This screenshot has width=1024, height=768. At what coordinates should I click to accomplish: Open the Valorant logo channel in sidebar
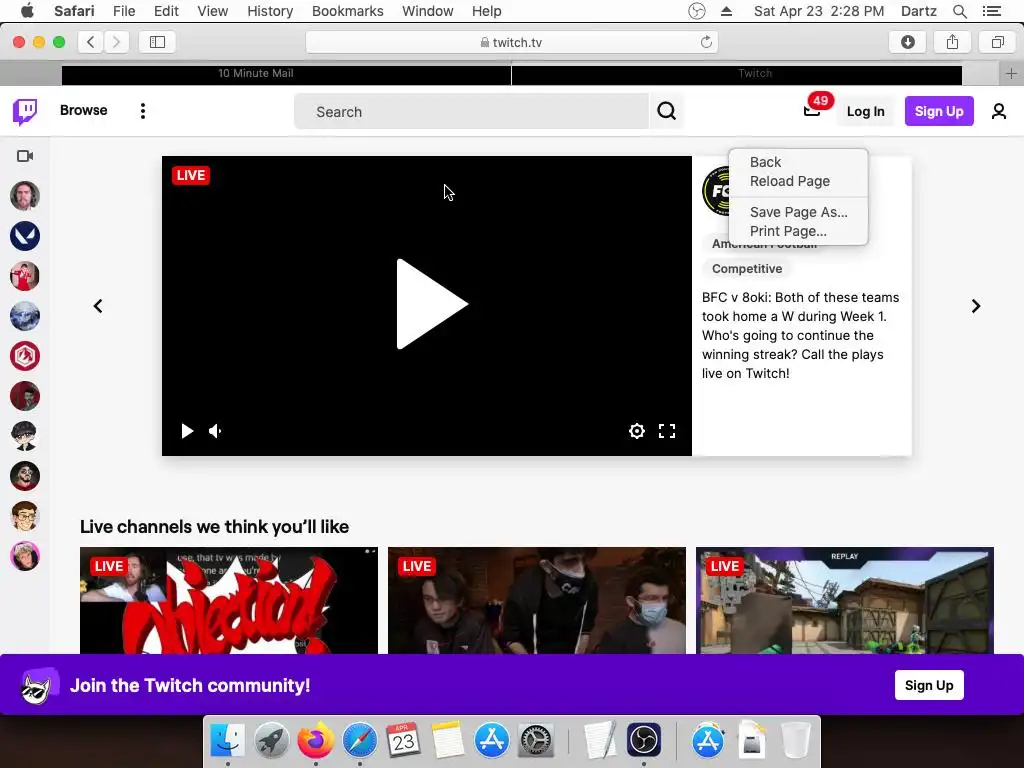pyautogui.click(x=25, y=236)
